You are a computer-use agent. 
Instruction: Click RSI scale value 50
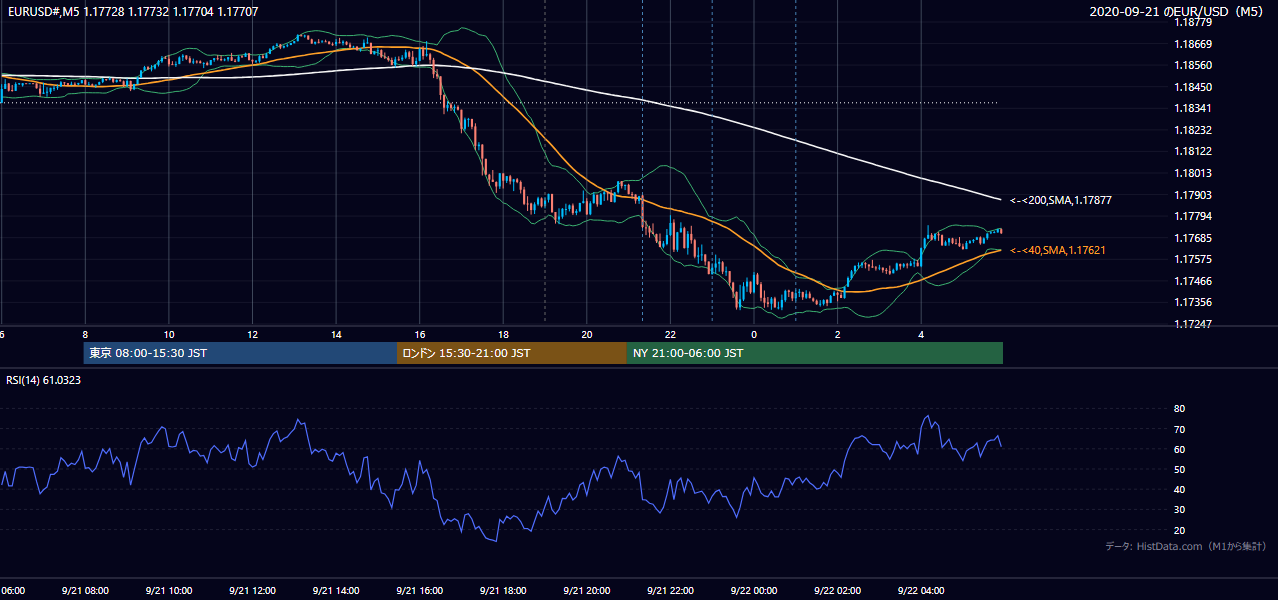coord(1180,469)
